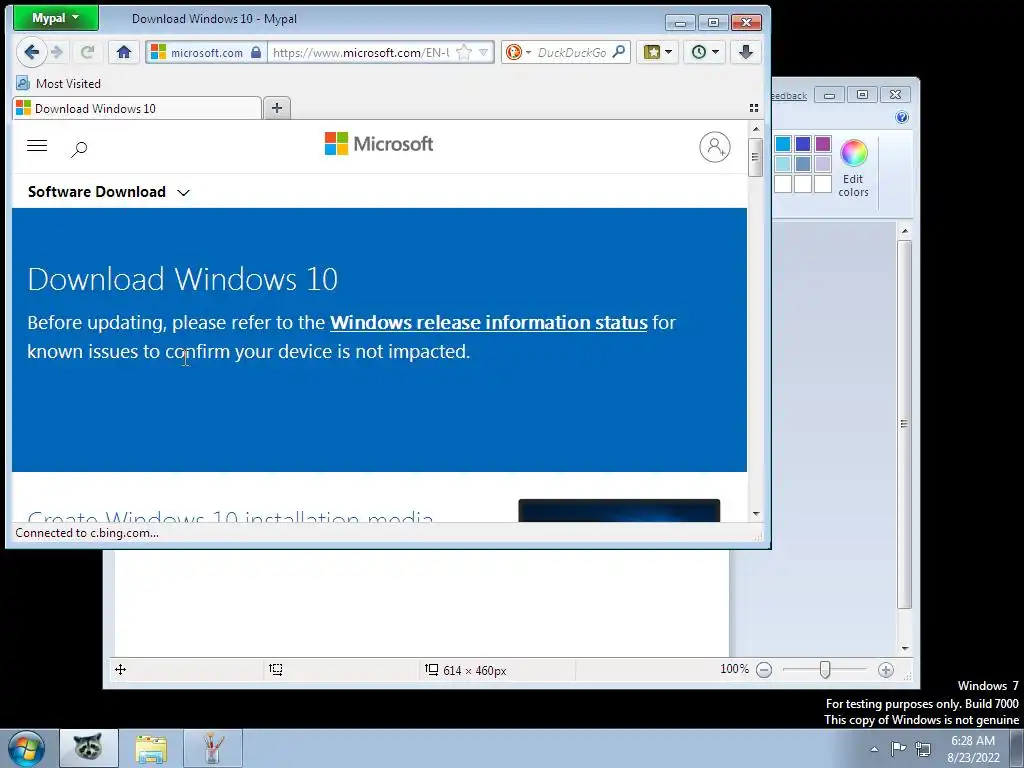Click the microsoft.com site identity box
The image size is (1024, 768).
tap(206, 52)
